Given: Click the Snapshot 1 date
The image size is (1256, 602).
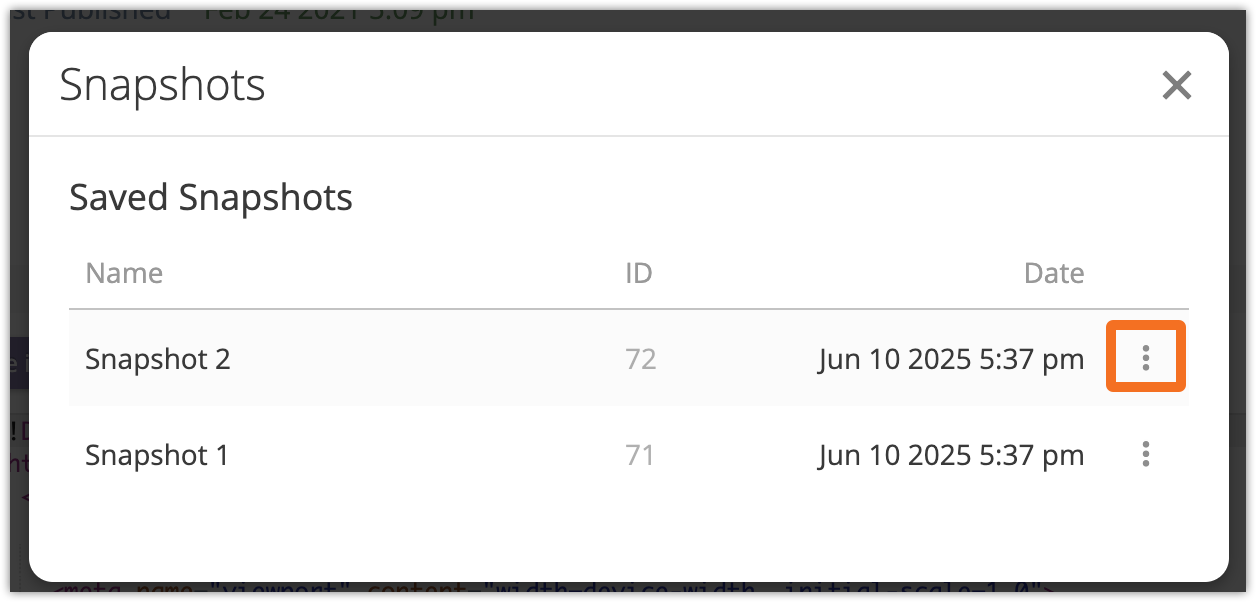Looking at the screenshot, I should [950, 456].
